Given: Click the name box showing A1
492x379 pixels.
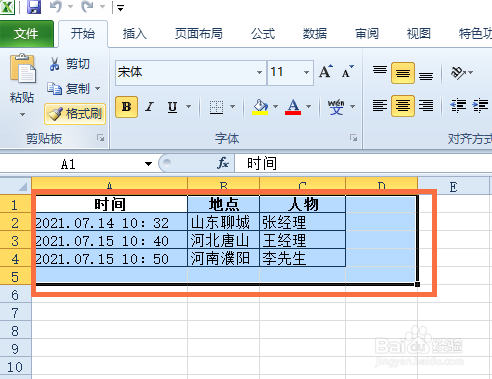Looking at the screenshot, I should click(69, 164).
